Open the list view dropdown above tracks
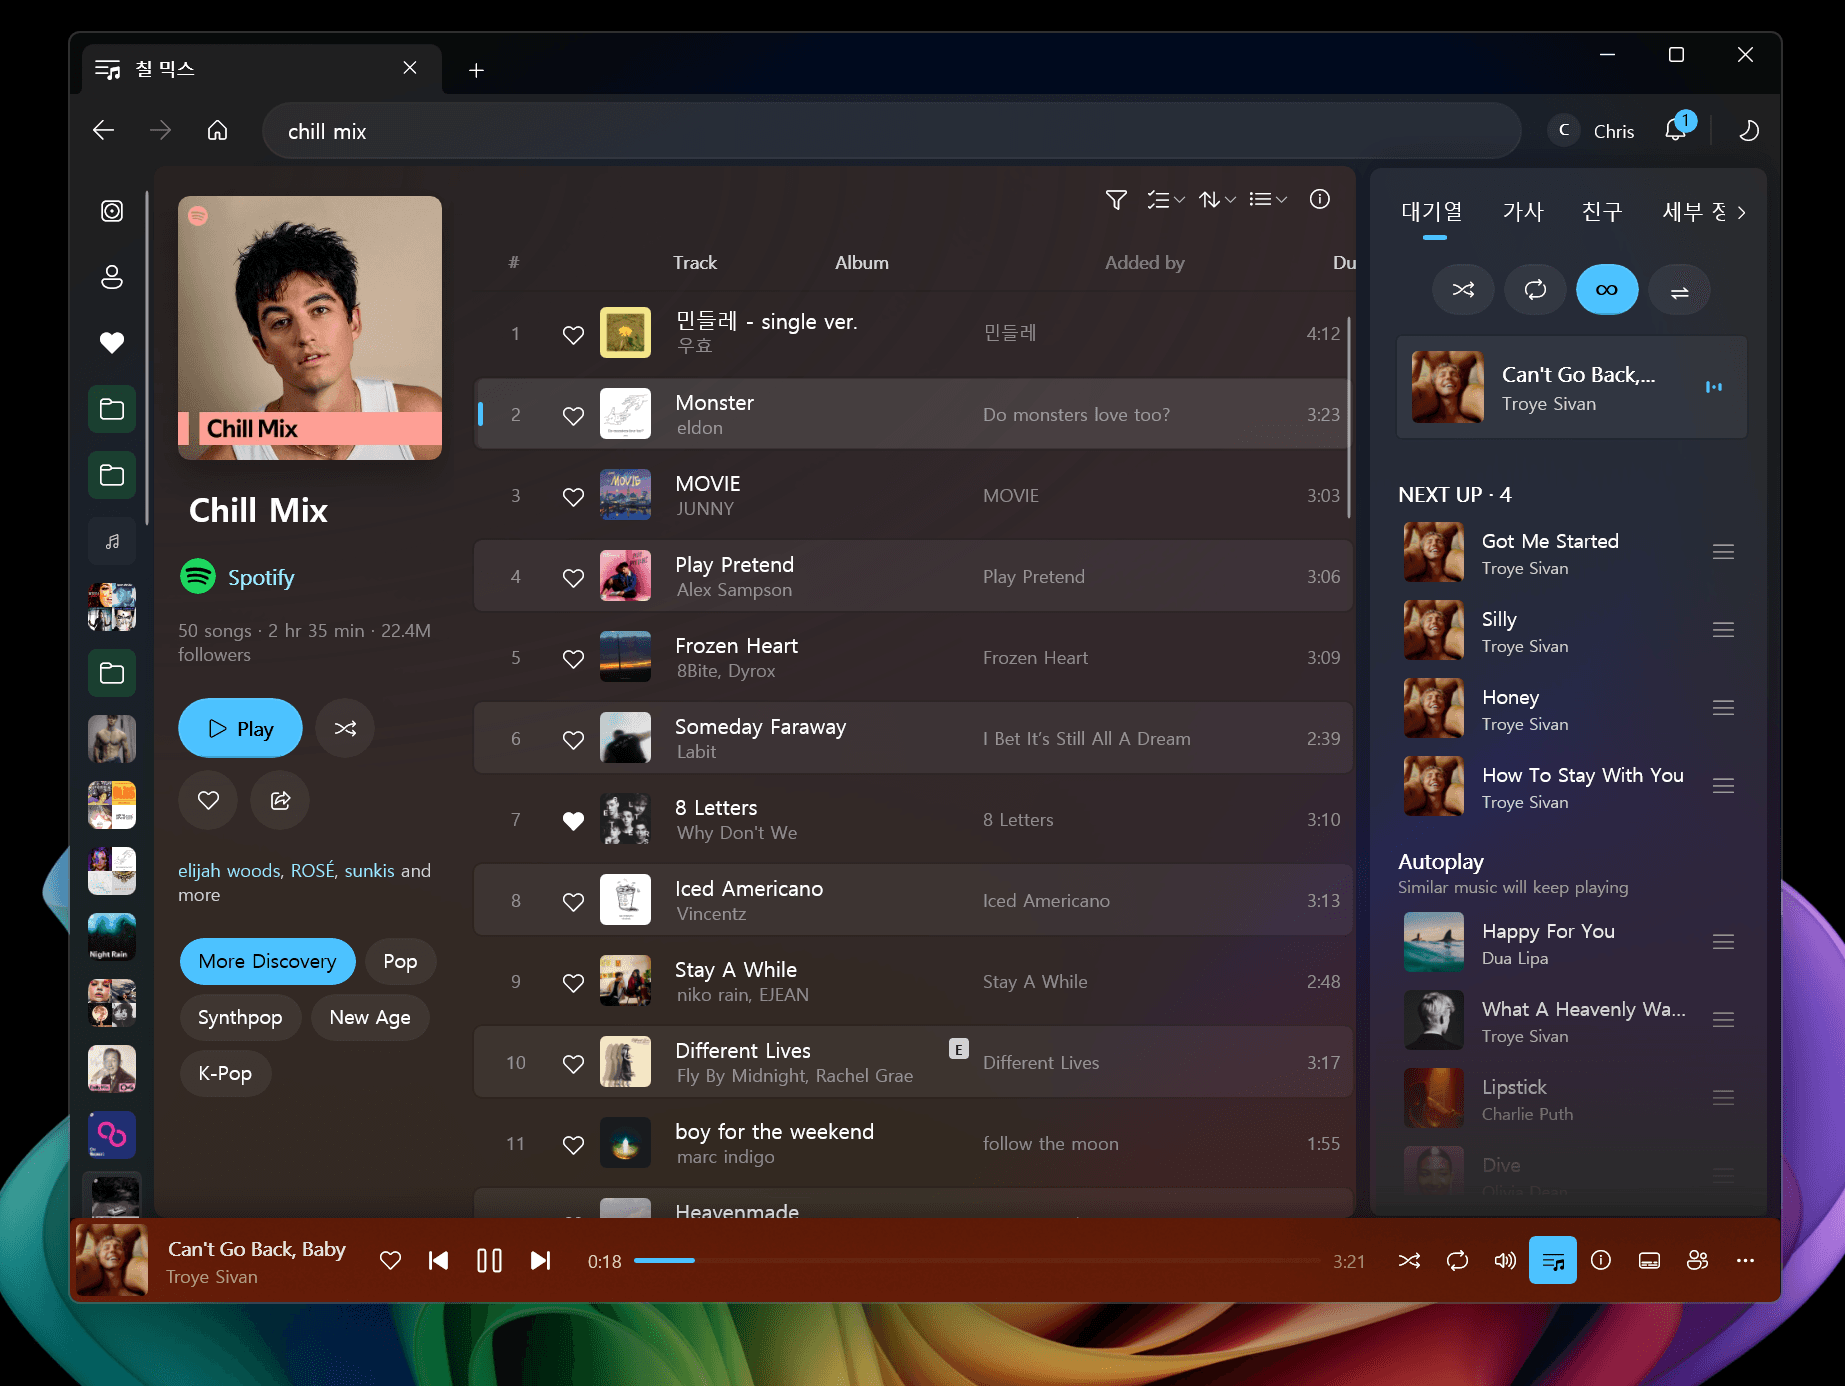 point(1268,200)
